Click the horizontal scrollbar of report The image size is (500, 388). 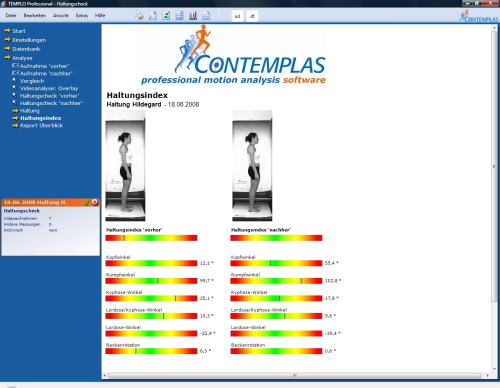point(295,375)
